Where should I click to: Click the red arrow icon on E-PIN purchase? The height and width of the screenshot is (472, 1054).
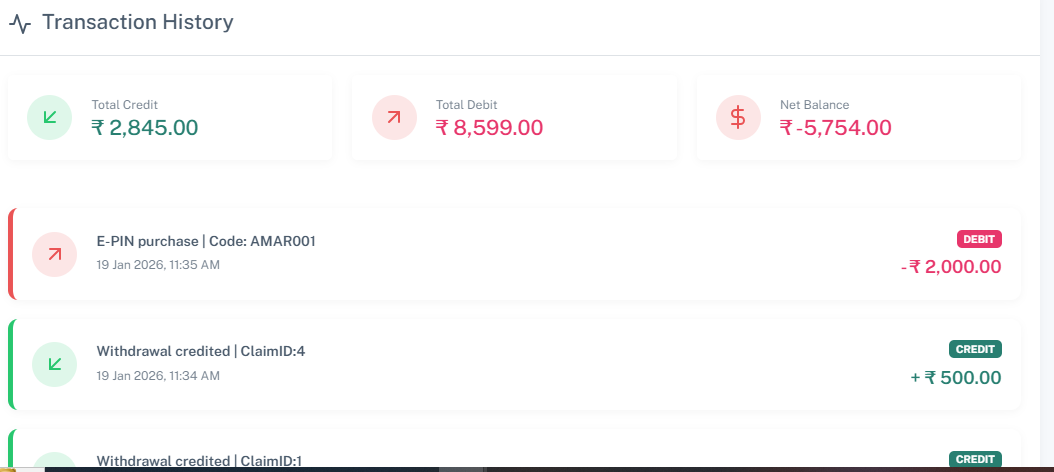tap(55, 254)
